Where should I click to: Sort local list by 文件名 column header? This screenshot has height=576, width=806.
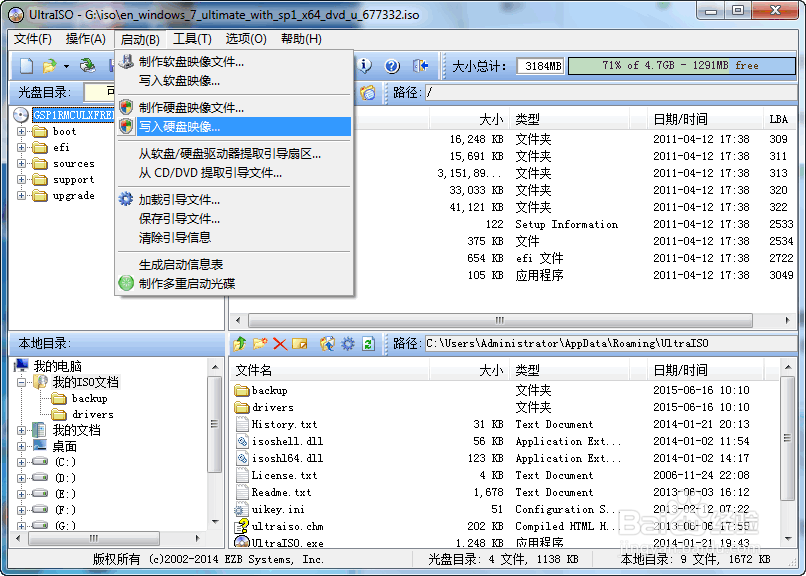(329, 370)
